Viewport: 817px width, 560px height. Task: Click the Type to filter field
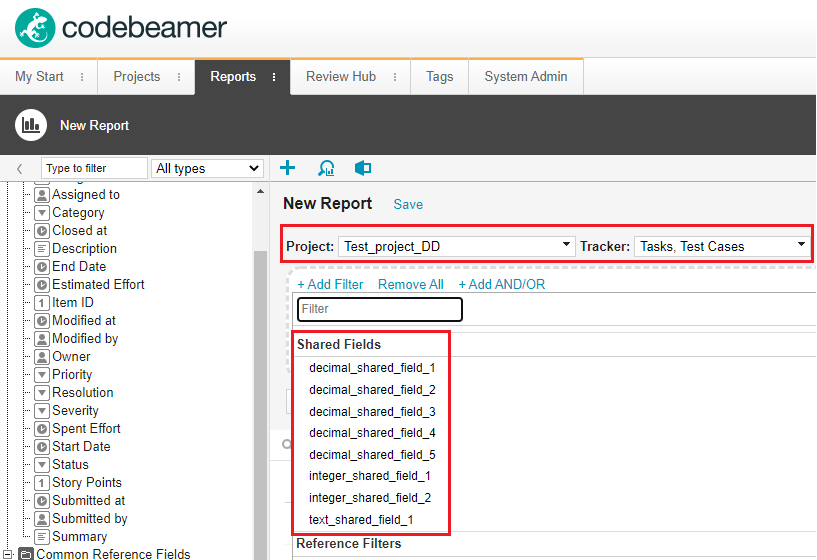[94, 168]
